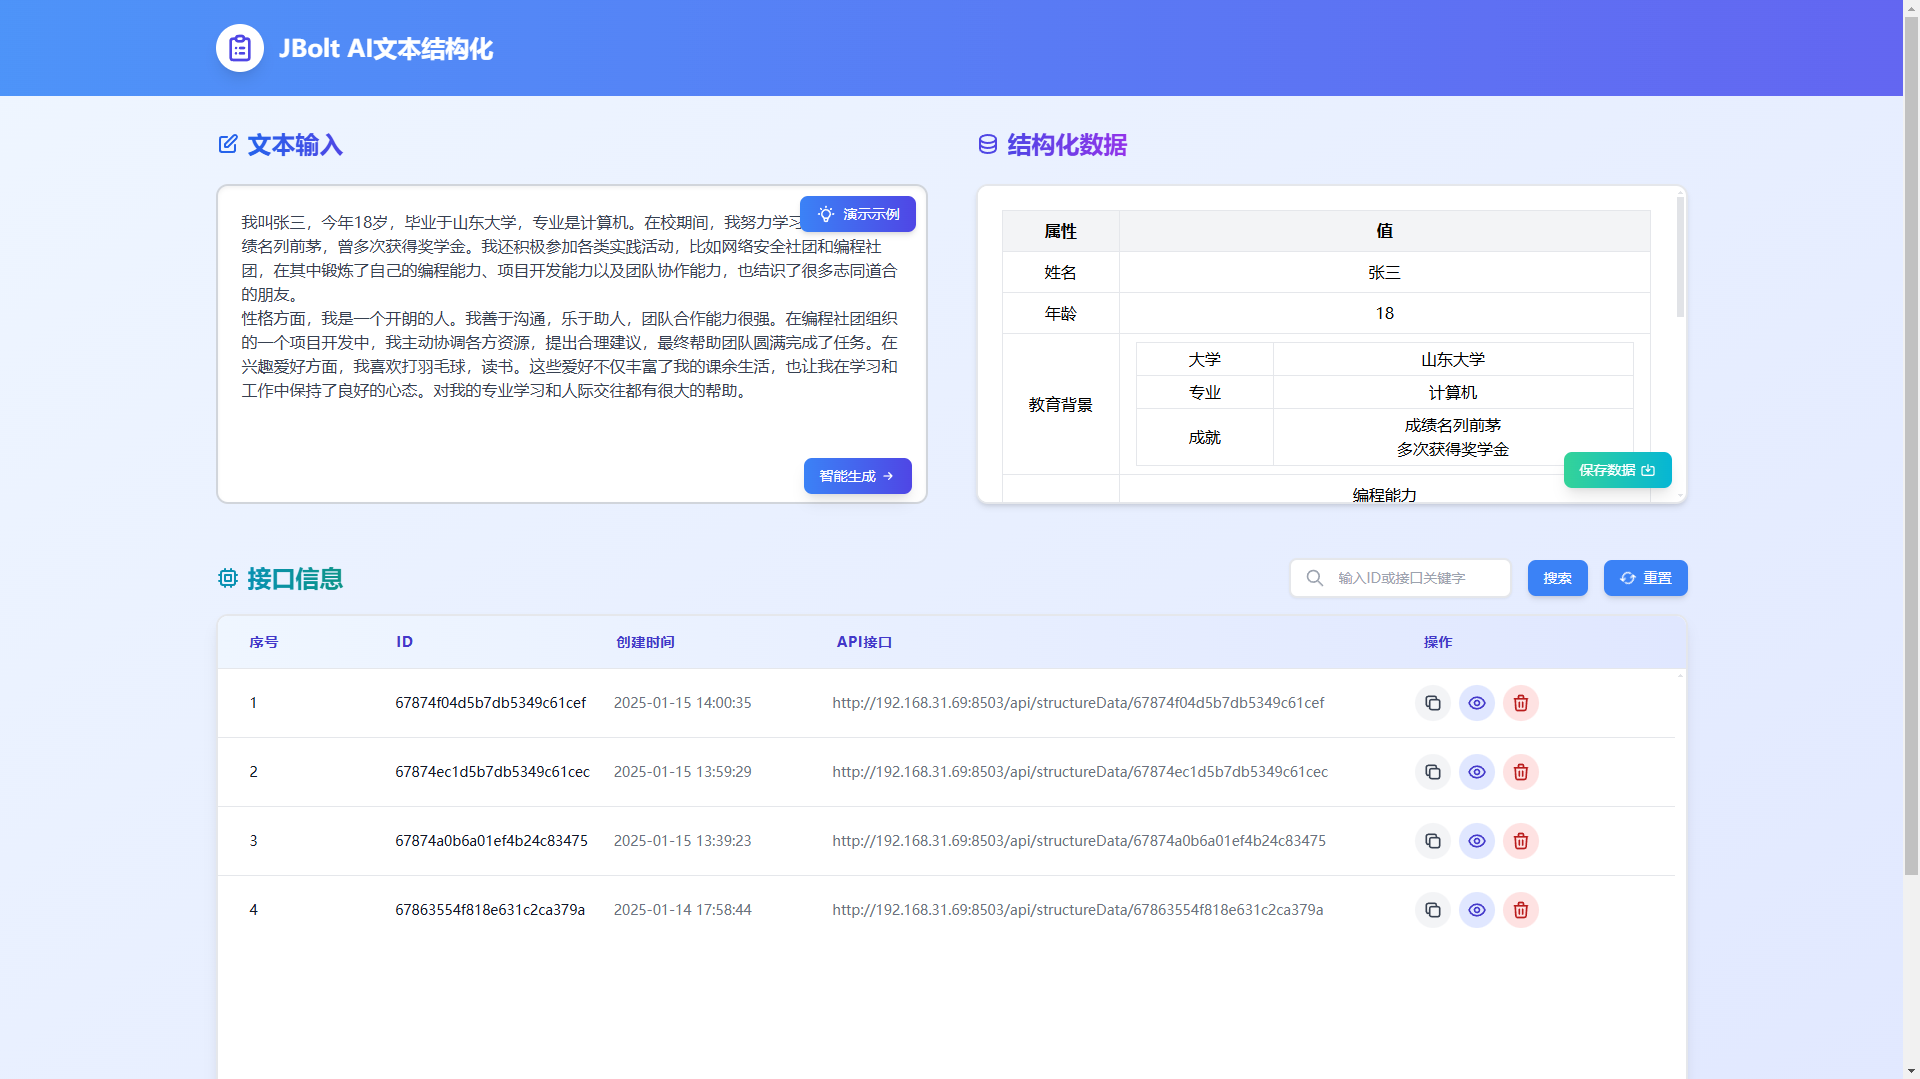Screen dimensions: 1920x1079
Task: Select ID 67874ec1d5b7db5349c61cec
Action: (492, 772)
